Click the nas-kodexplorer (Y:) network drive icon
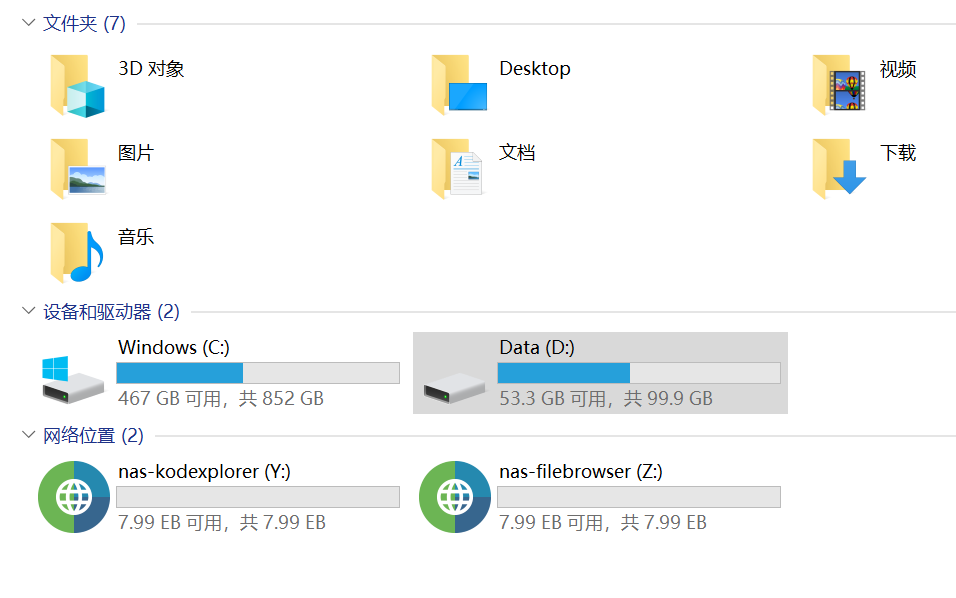Viewport: 956px width, 598px height. pyautogui.click(x=73, y=497)
